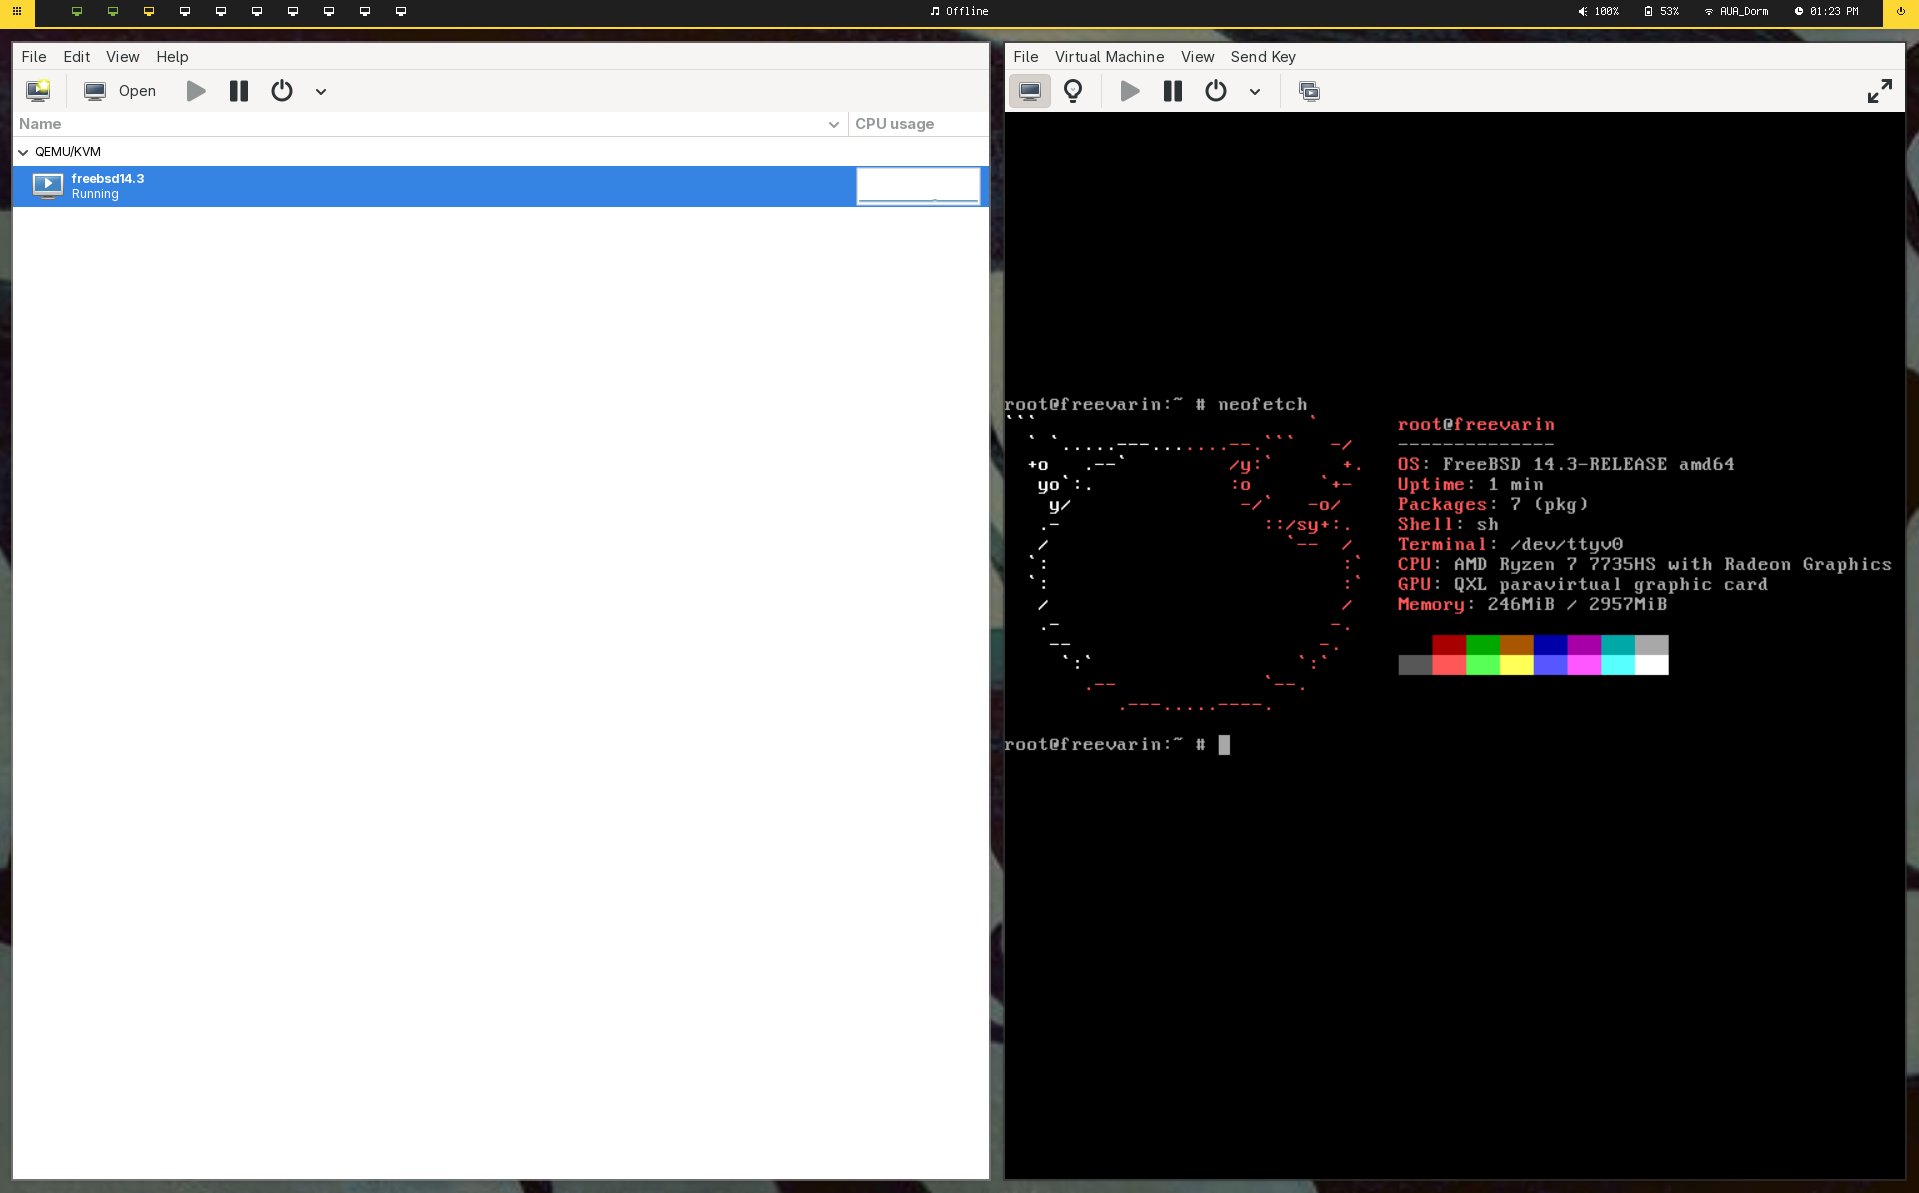Click the Run icon in the VM console toolbar
Screen dimensions: 1919x1193
click(1130, 91)
